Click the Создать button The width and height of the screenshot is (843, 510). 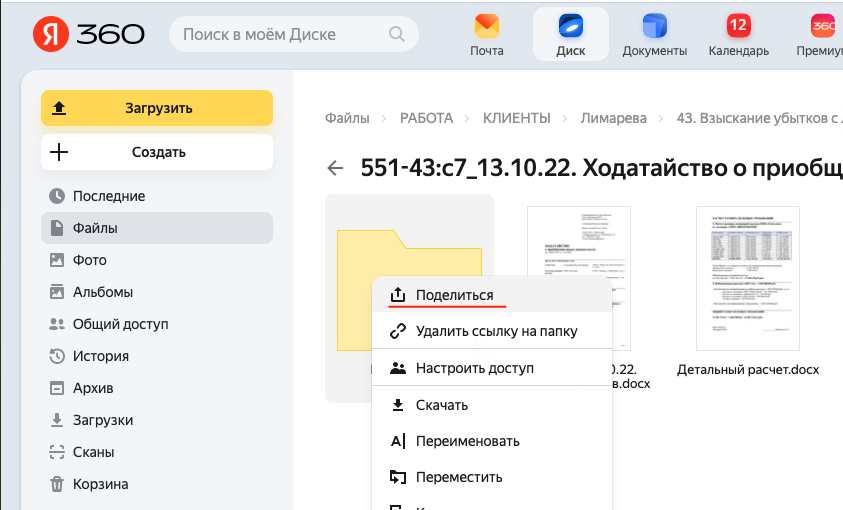(157, 152)
